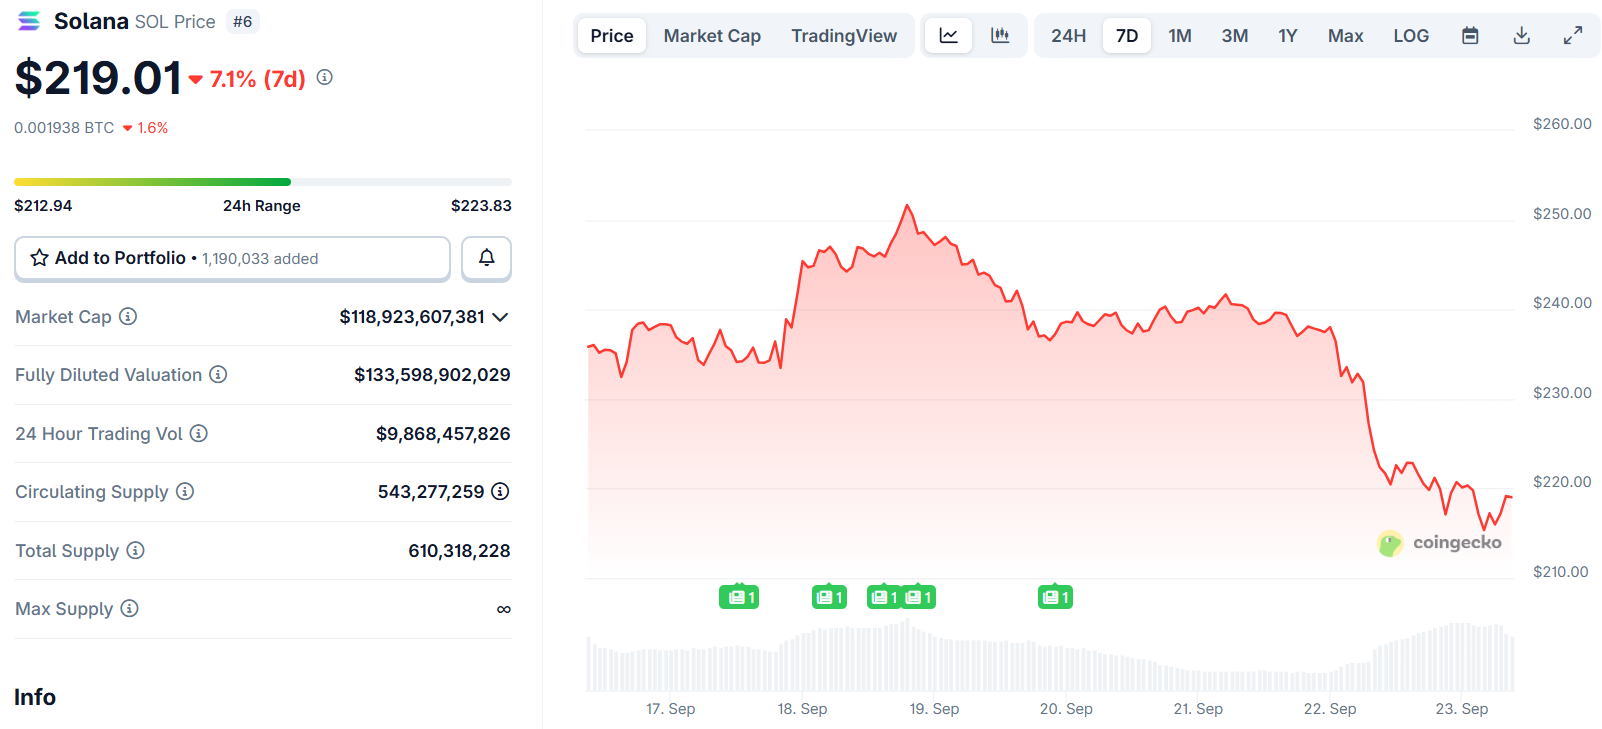Image resolution: width=1602 pixels, height=729 pixels.
Task: Open 7d price change info icon
Action: click(x=325, y=77)
